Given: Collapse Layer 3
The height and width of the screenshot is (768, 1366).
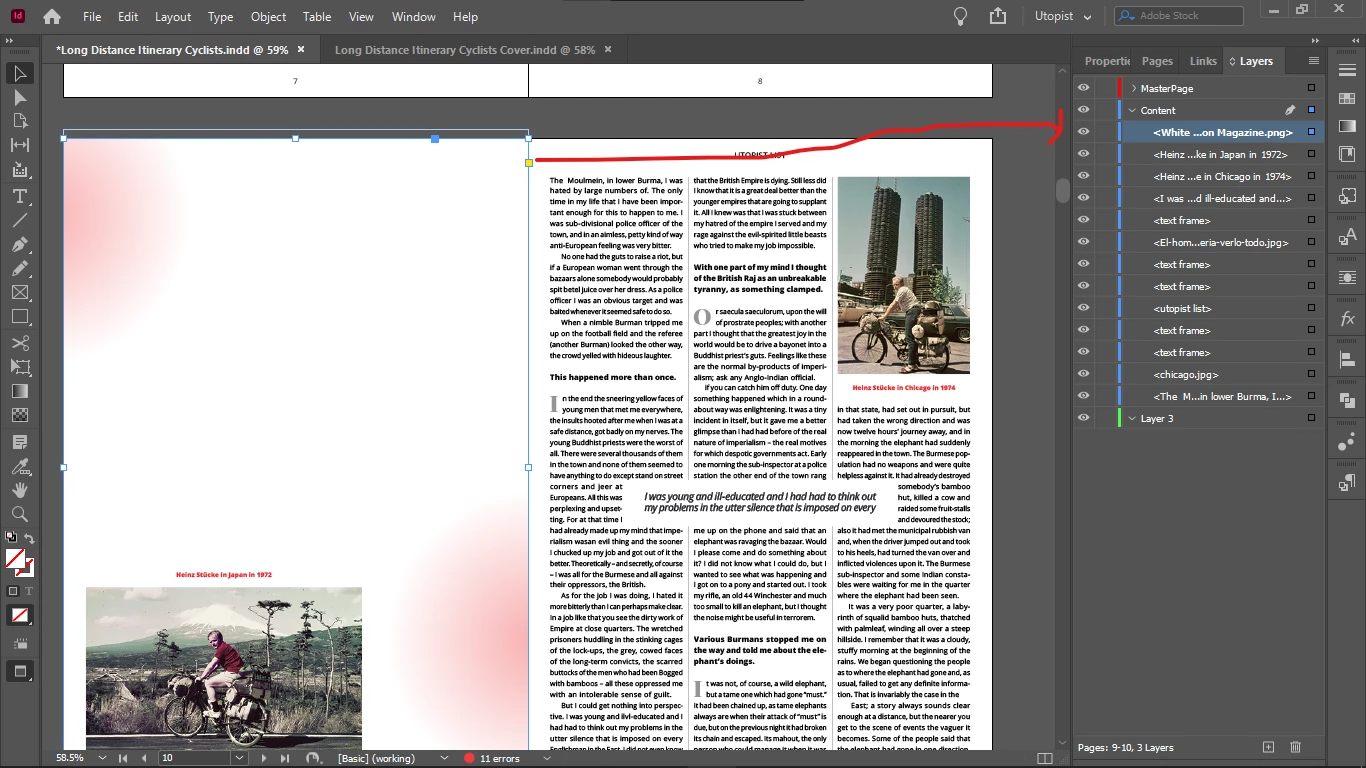Looking at the screenshot, I should (1133, 418).
